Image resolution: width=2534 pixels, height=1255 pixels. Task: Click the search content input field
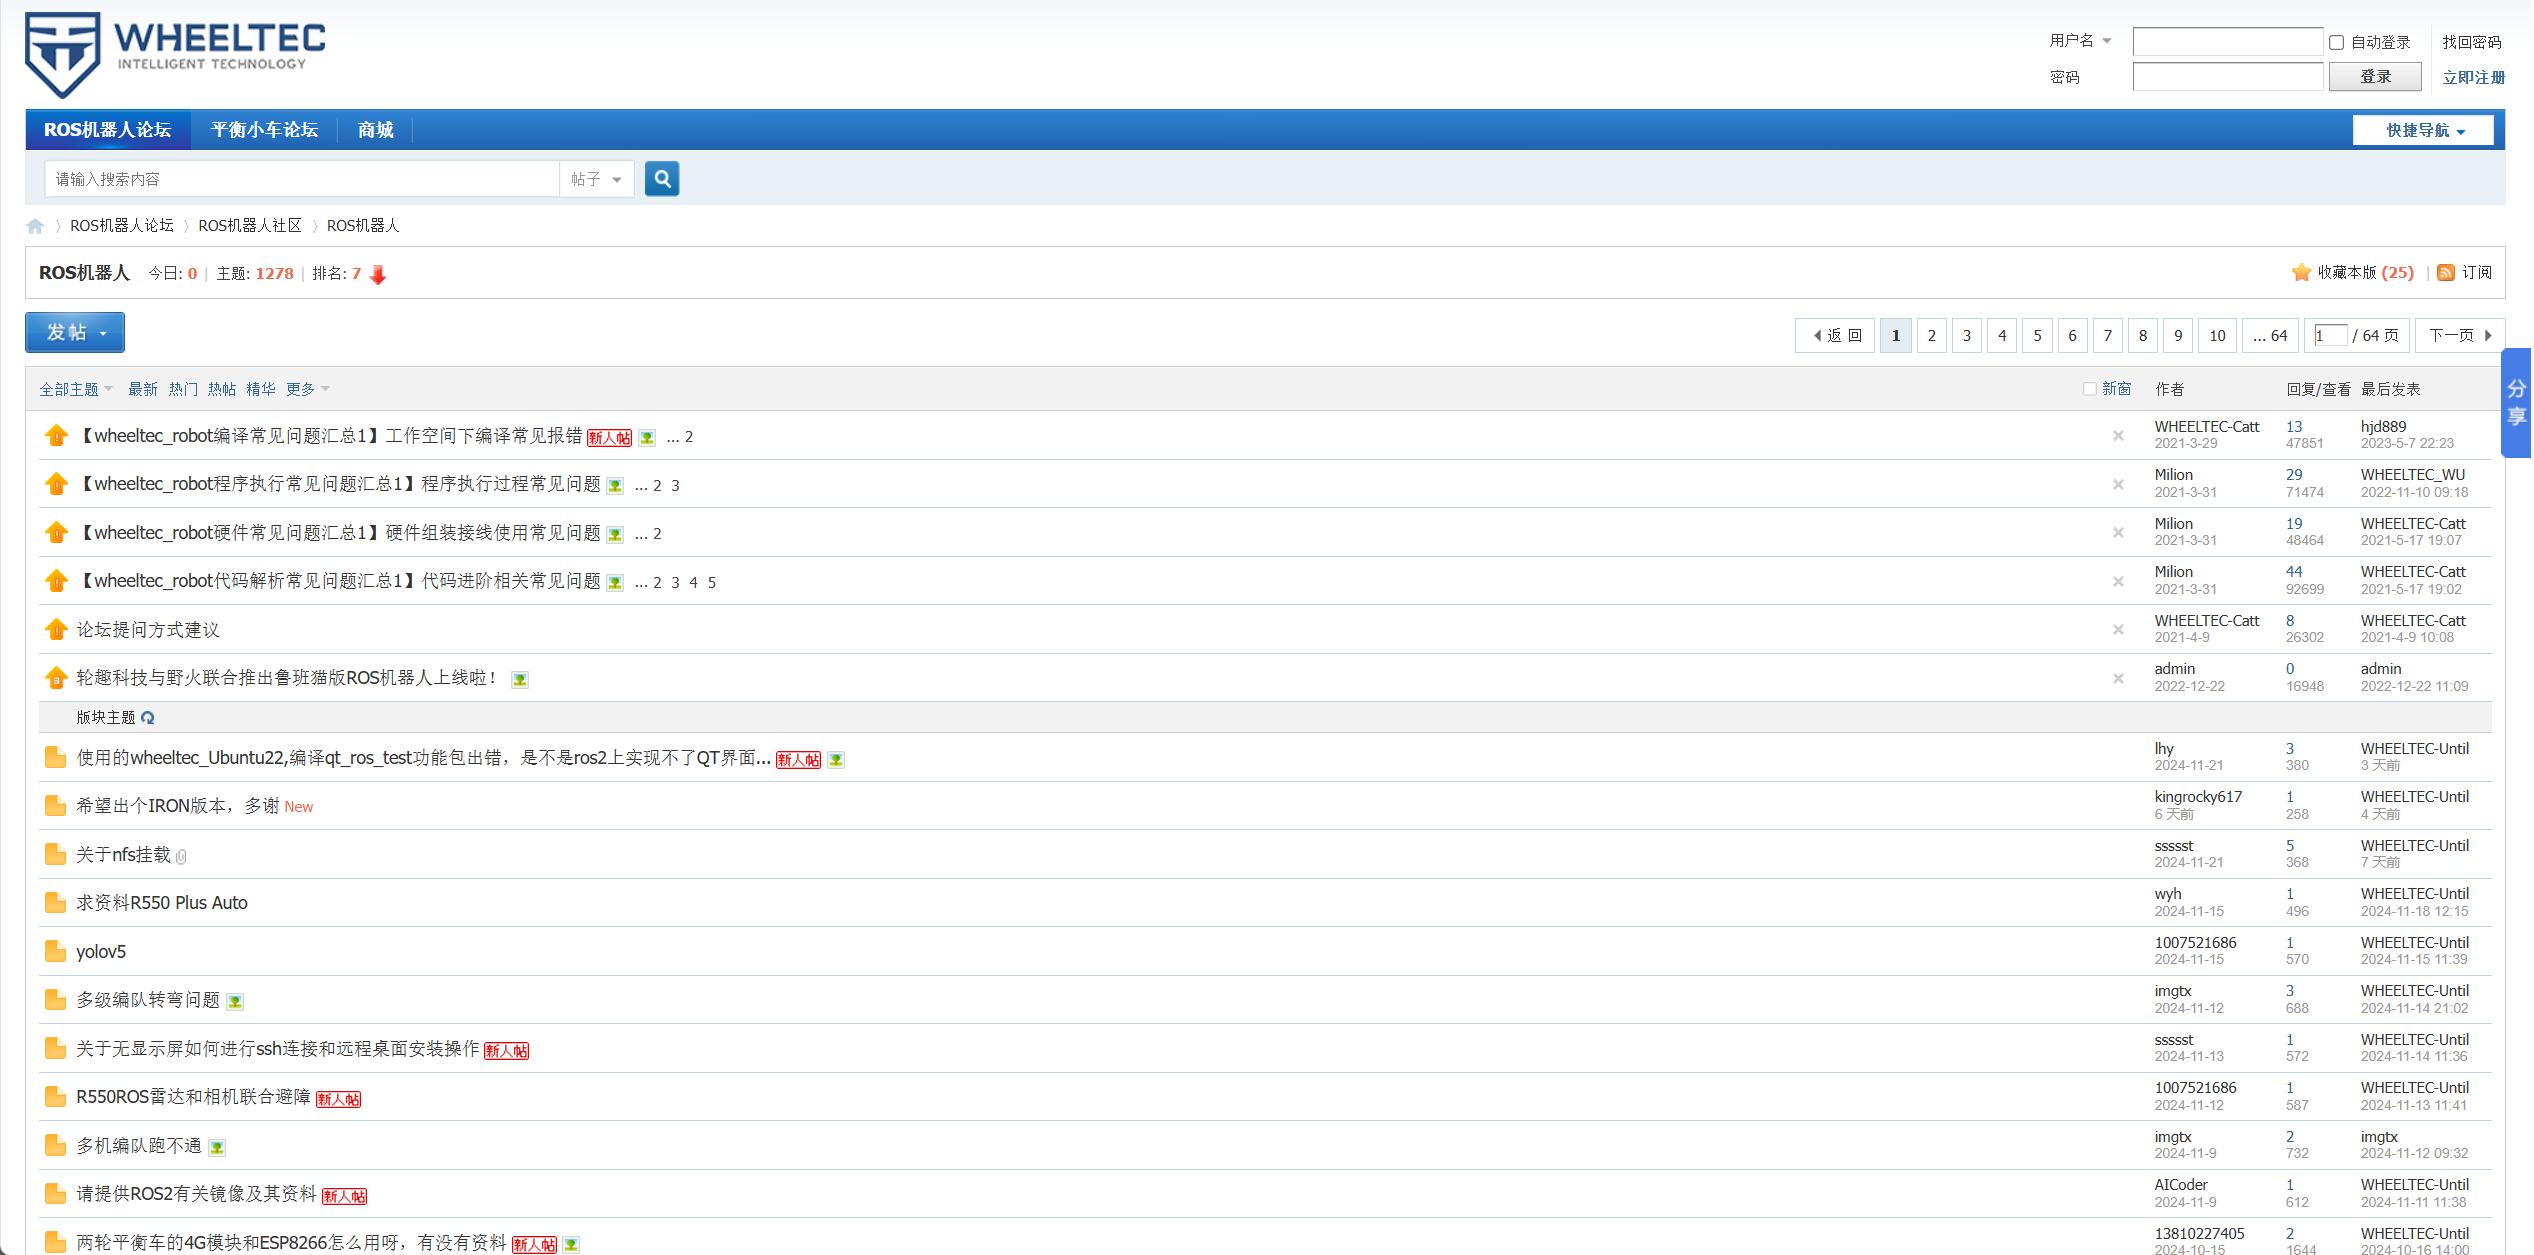coord(300,179)
